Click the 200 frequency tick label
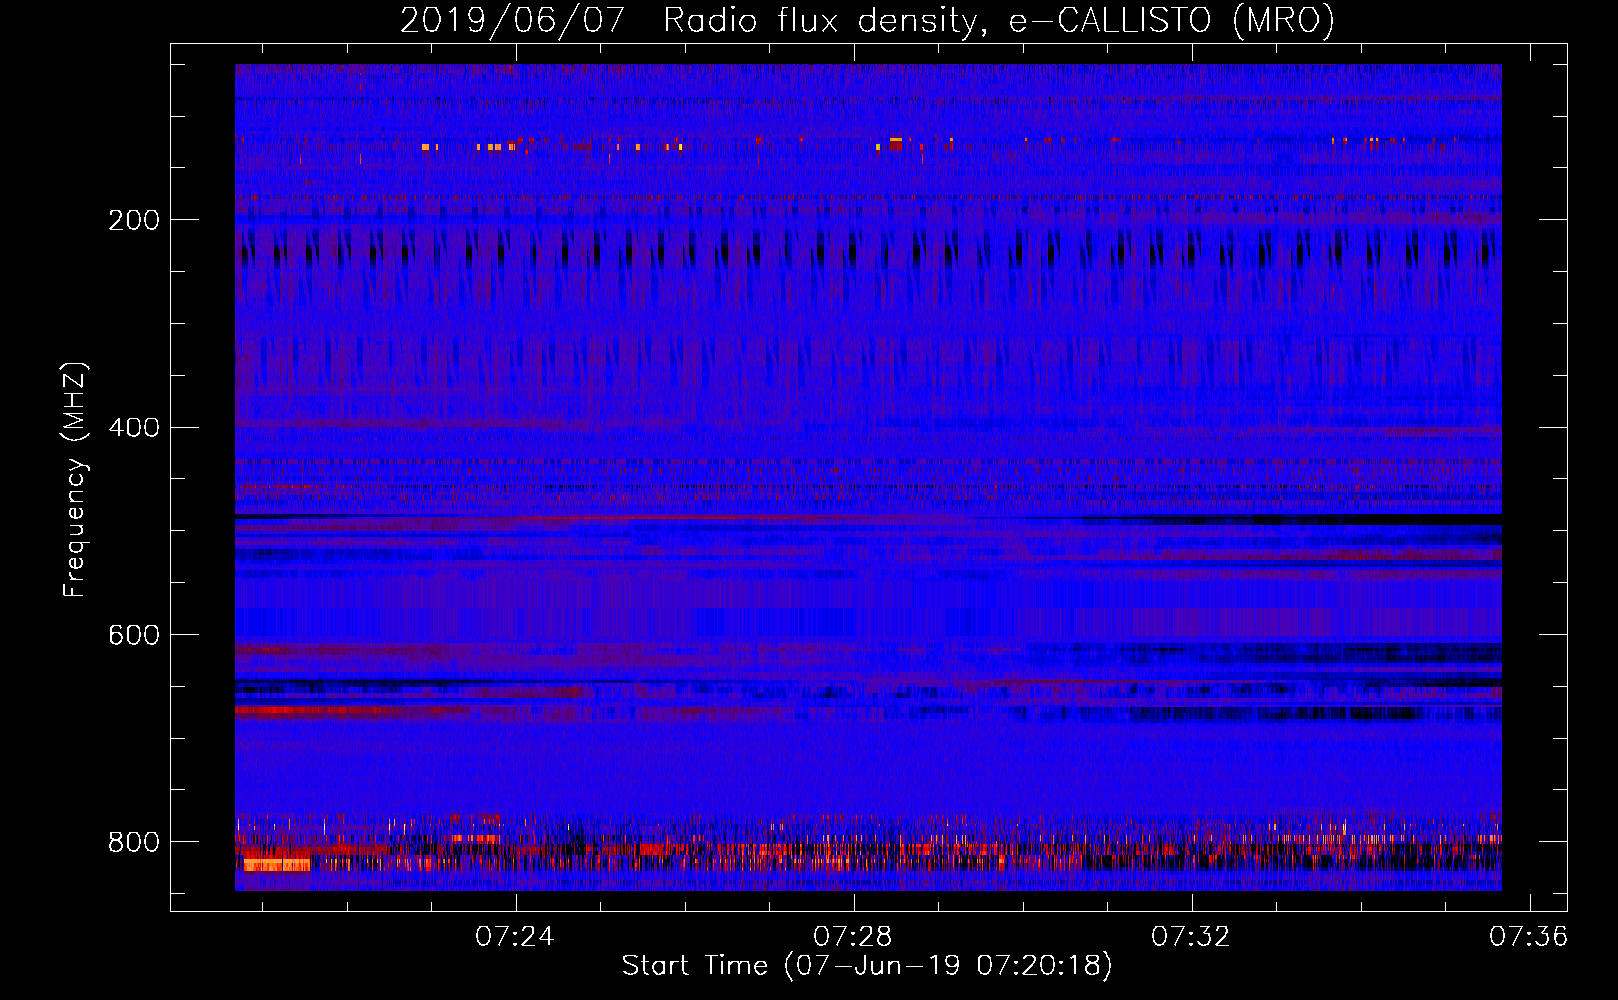Image resolution: width=1618 pixels, height=1000 pixels. 134,220
